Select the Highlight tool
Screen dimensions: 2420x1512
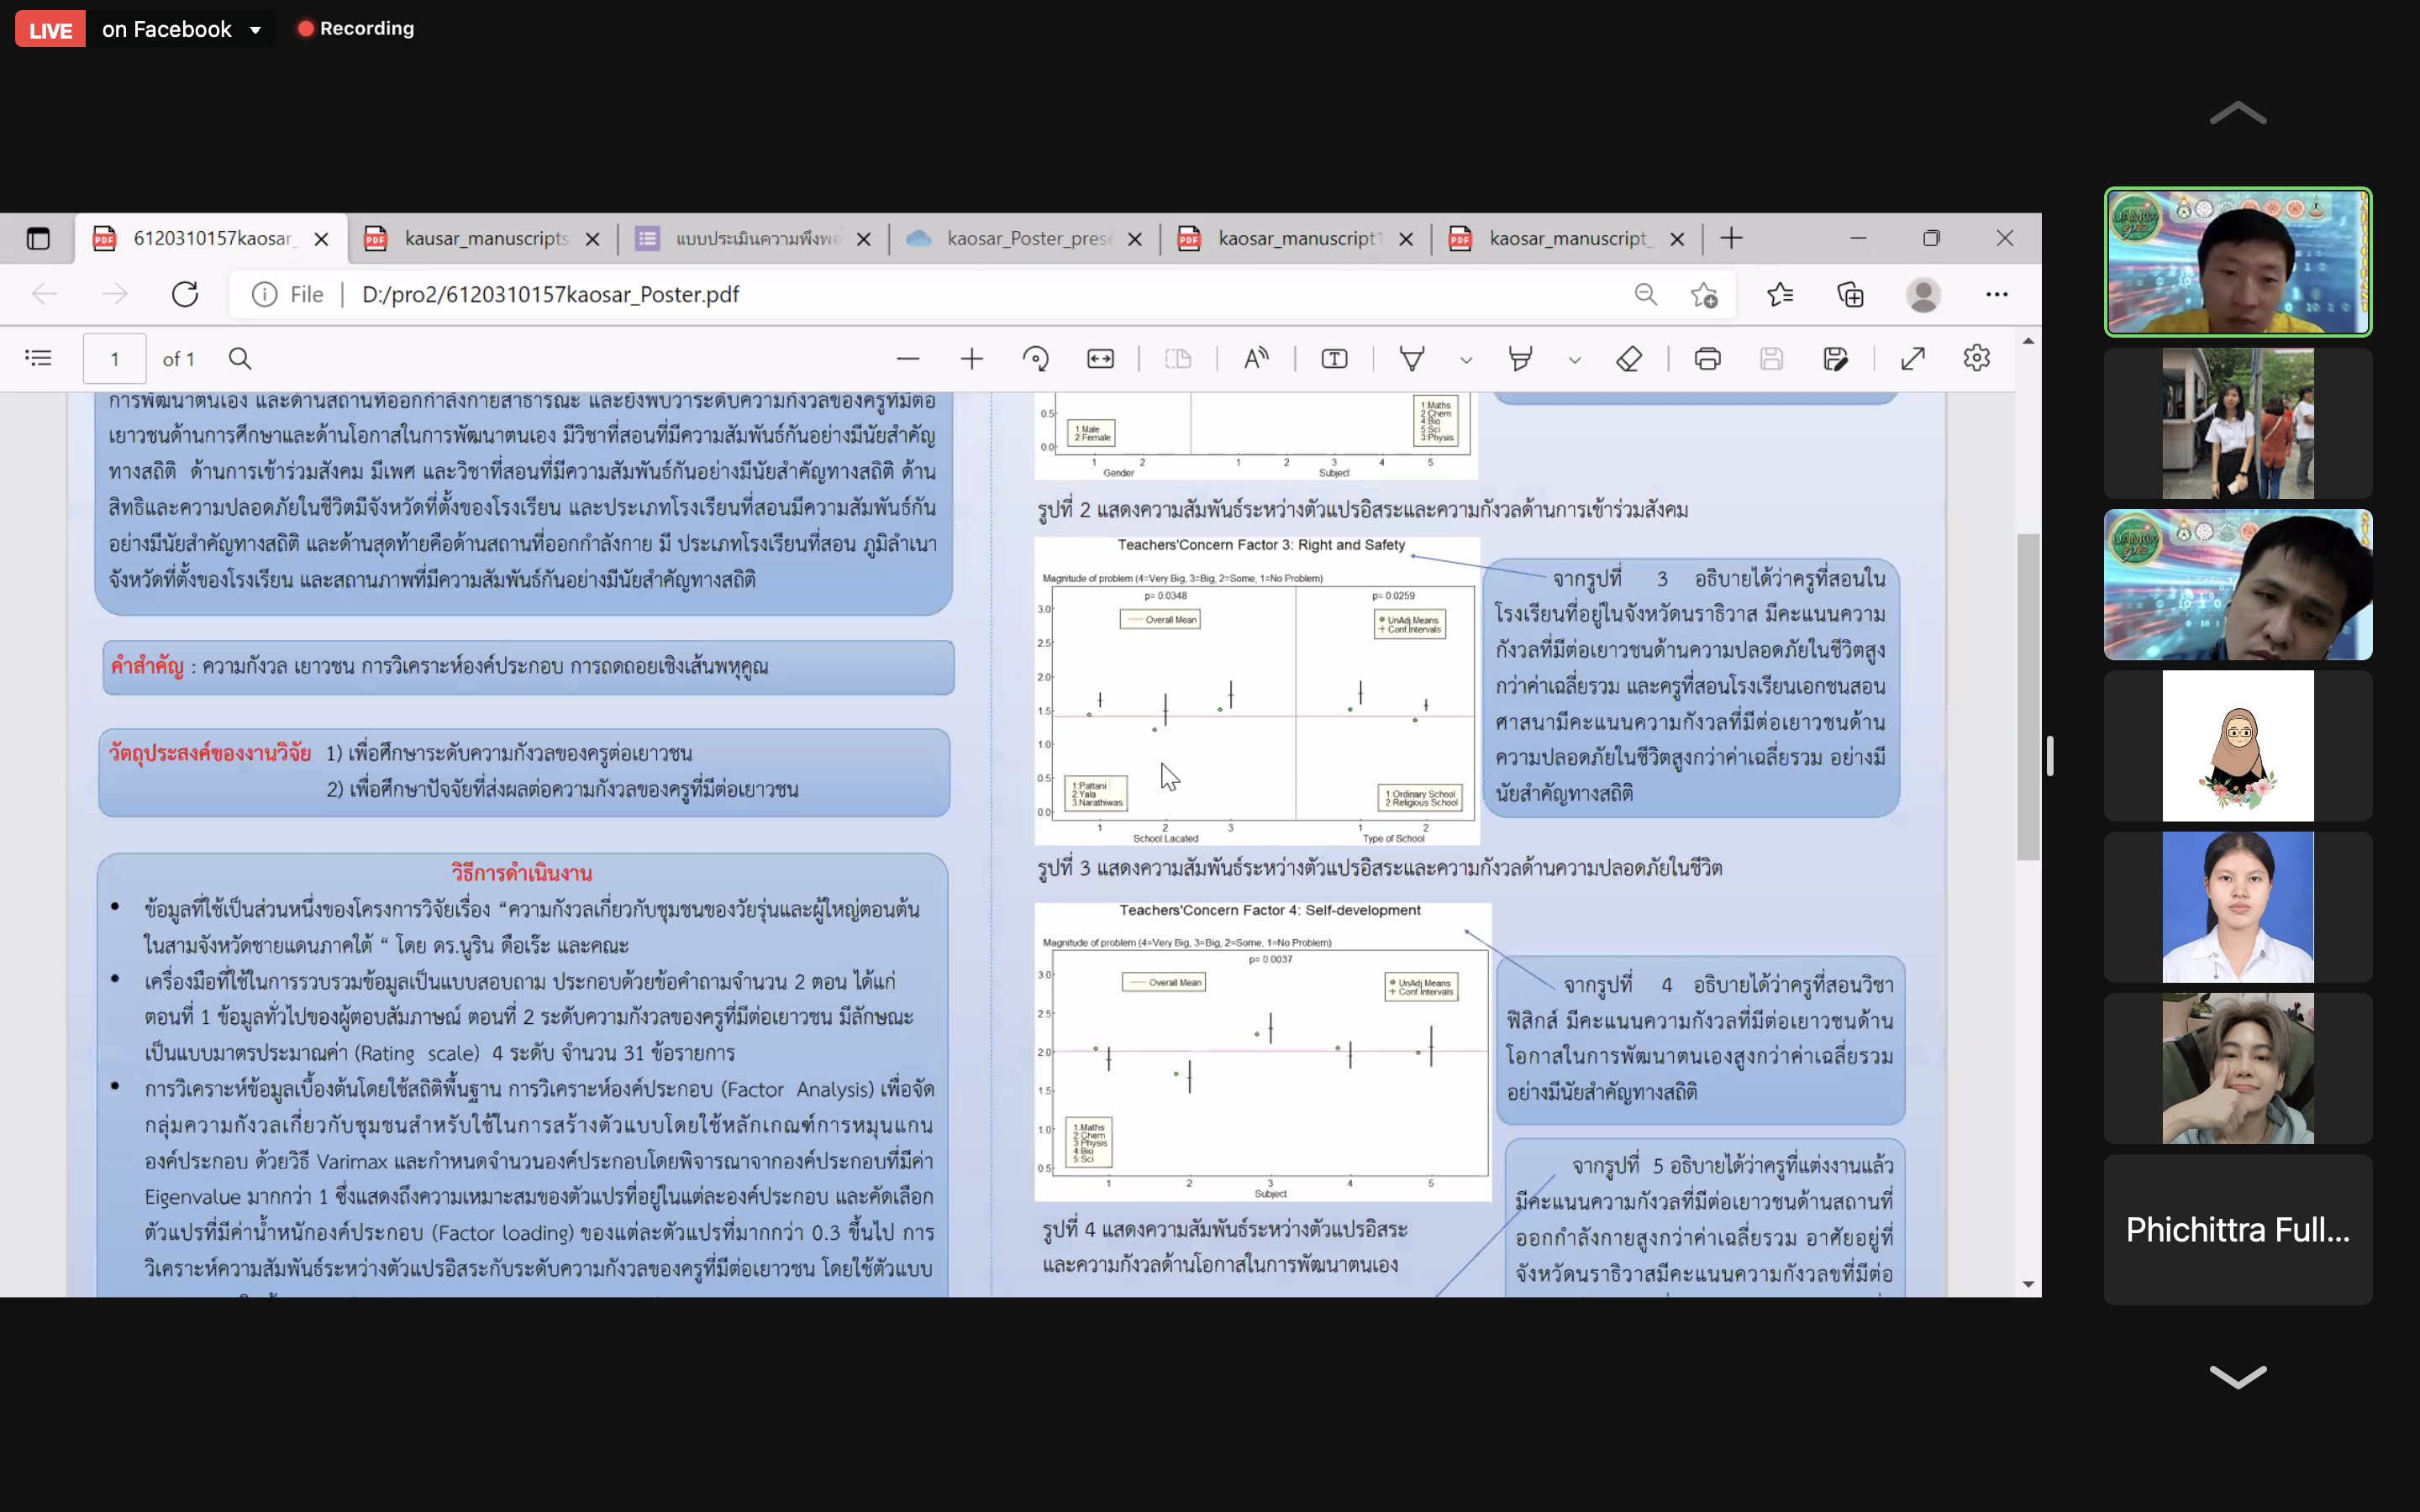coord(1520,358)
